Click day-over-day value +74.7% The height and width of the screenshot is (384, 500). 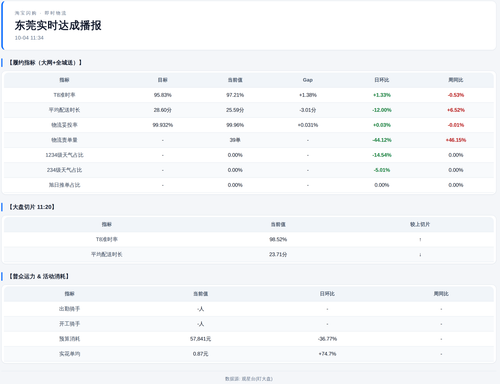327,354
